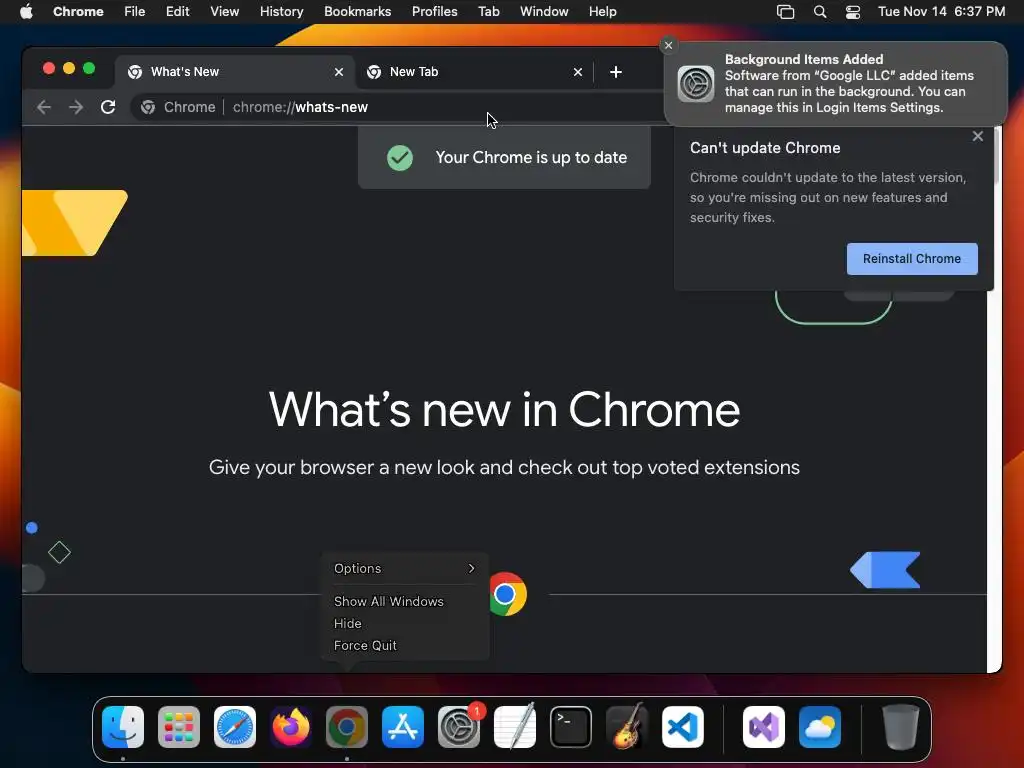The image size is (1024, 768).
Task: Open Visual Studio from the Dock
Action: (764, 727)
